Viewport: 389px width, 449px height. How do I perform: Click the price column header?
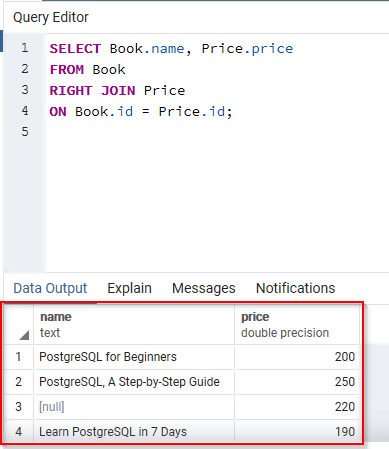pyautogui.click(x=297, y=324)
